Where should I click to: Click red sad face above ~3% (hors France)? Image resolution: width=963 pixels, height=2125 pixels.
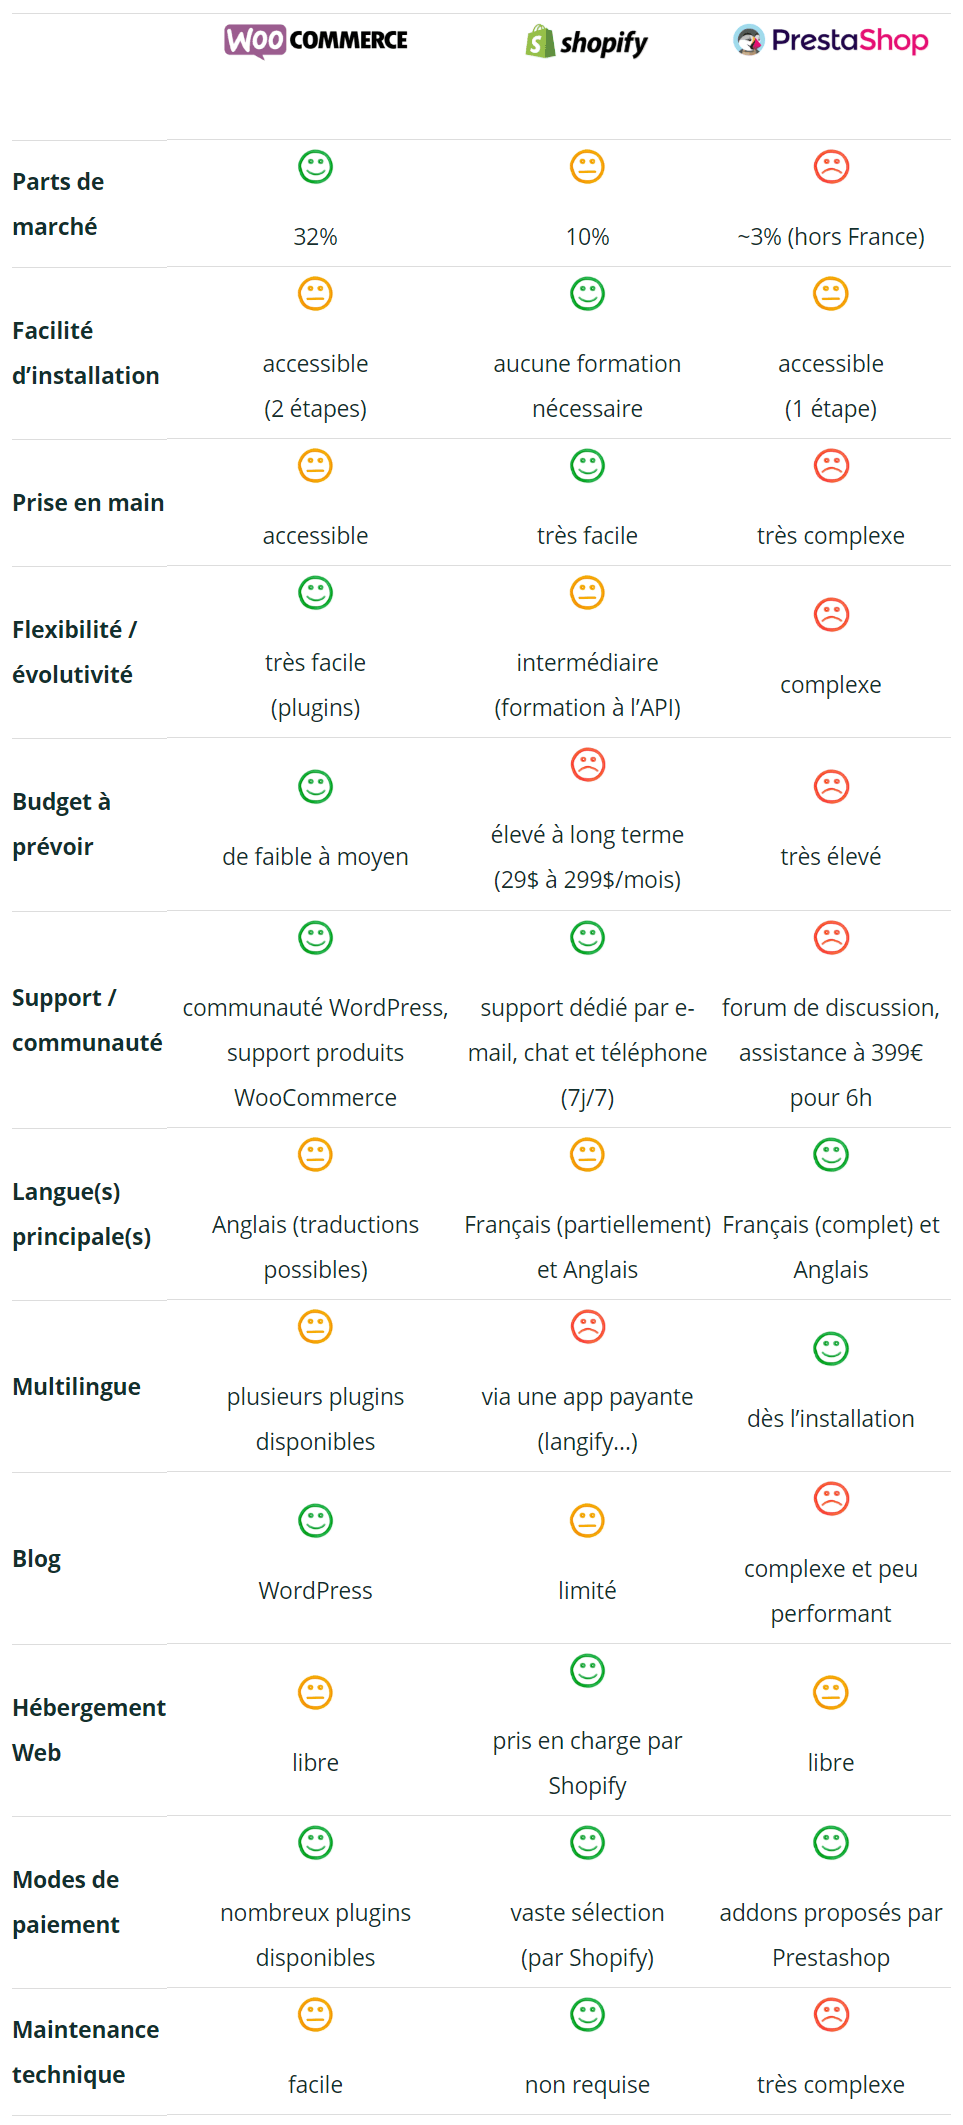pyautogui.click(x=831, y=167)
